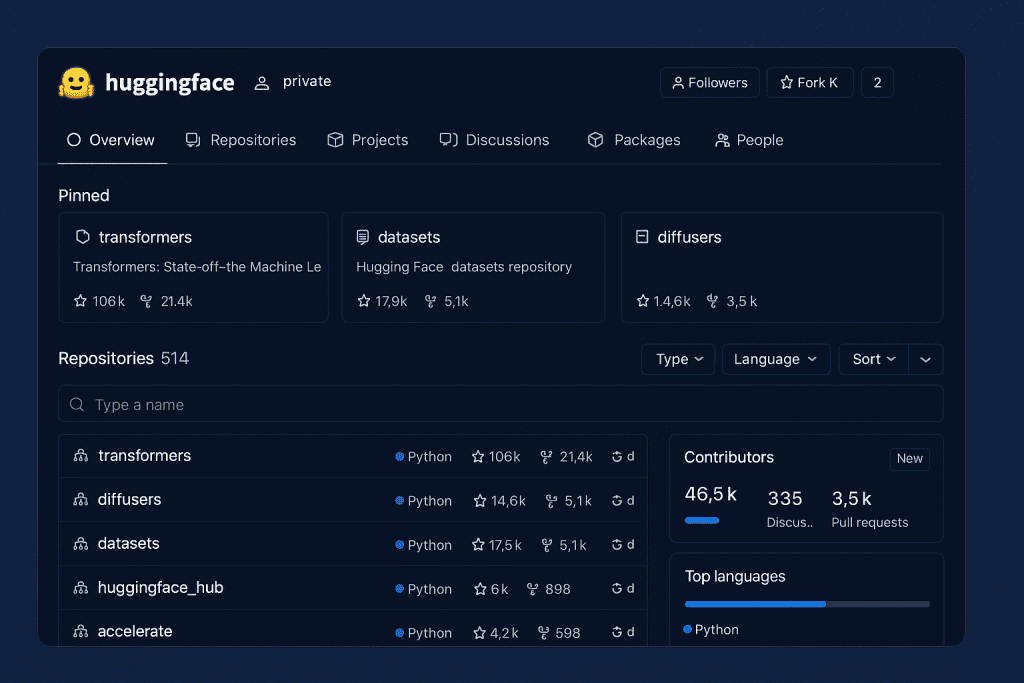The height and width of the screenshot is (683, 1024).
Task: Click the org icon in the diffusers row
Action: pyautogui.click(x=81, y=500)
